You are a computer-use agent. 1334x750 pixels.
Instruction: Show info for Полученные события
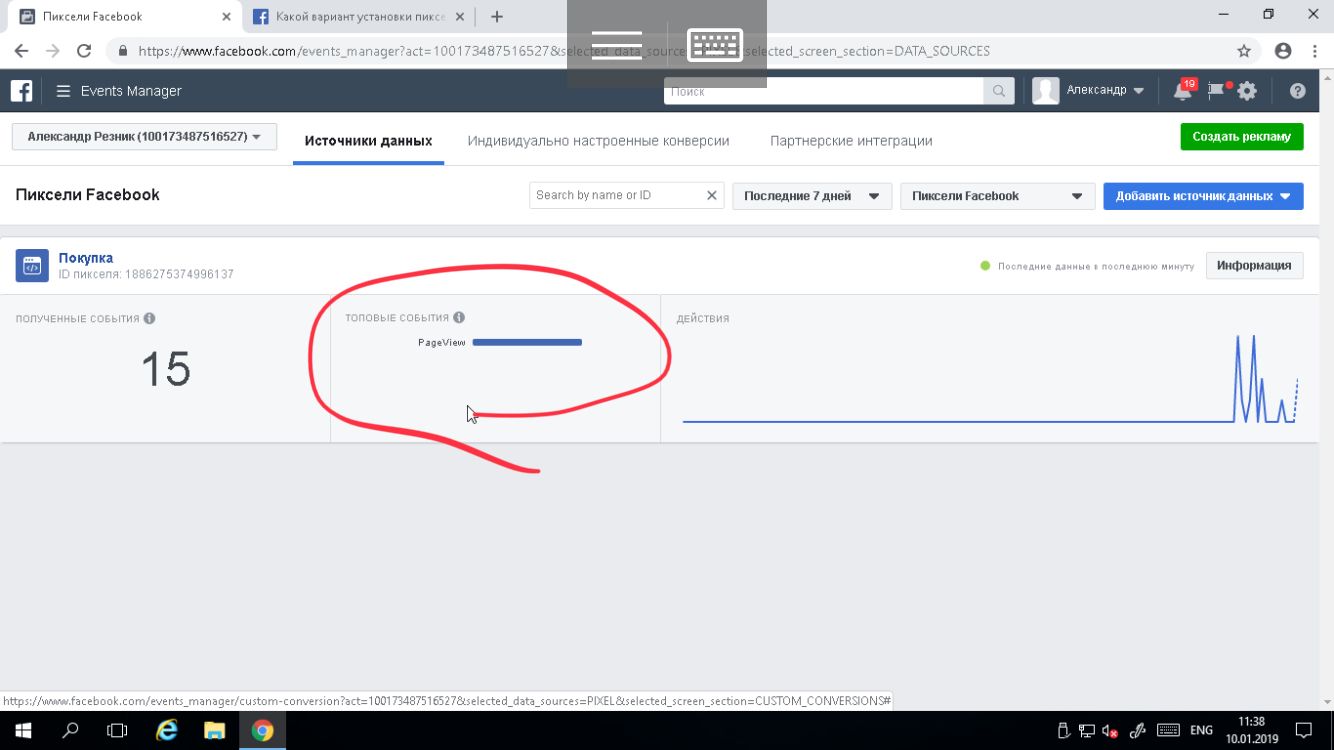149,318
